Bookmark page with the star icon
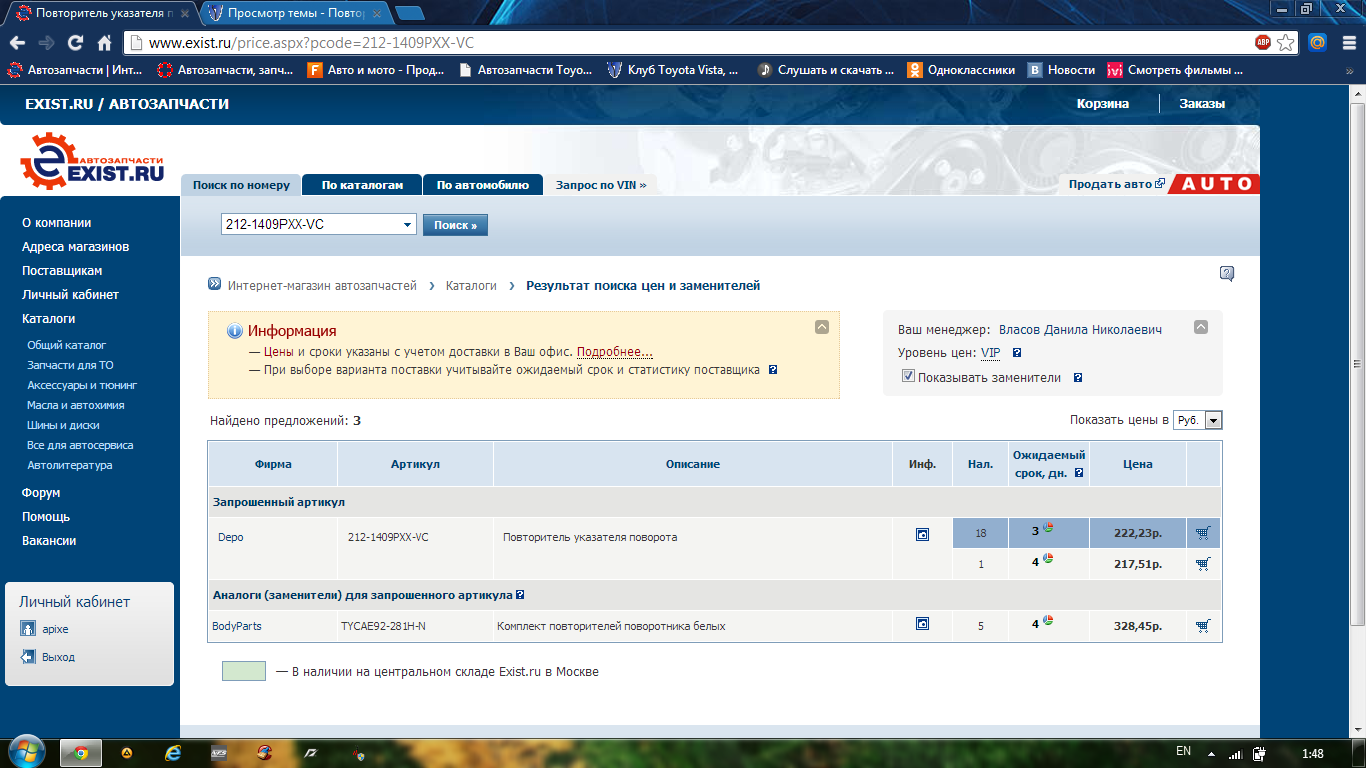The image size is (1366, 768). point(1286,42)
